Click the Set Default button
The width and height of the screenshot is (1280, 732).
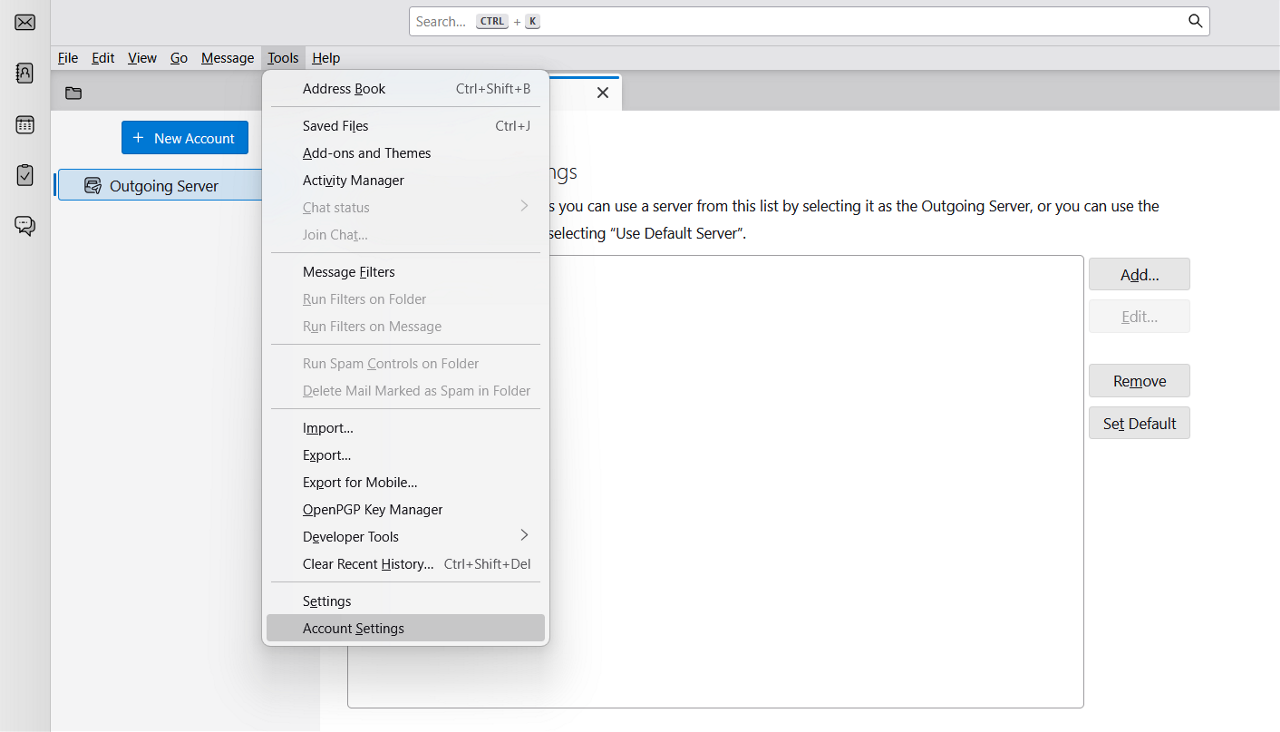(x=1139, y=423)
